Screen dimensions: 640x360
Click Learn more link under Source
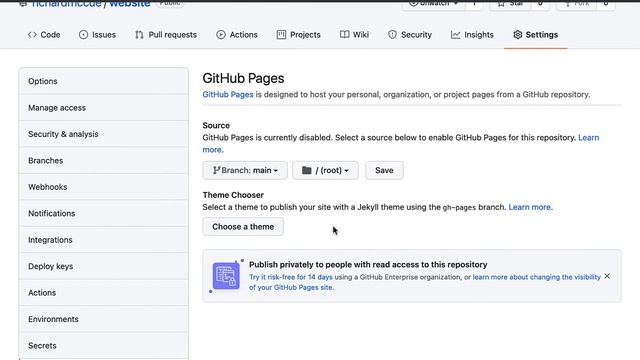(x=589, y=138)
